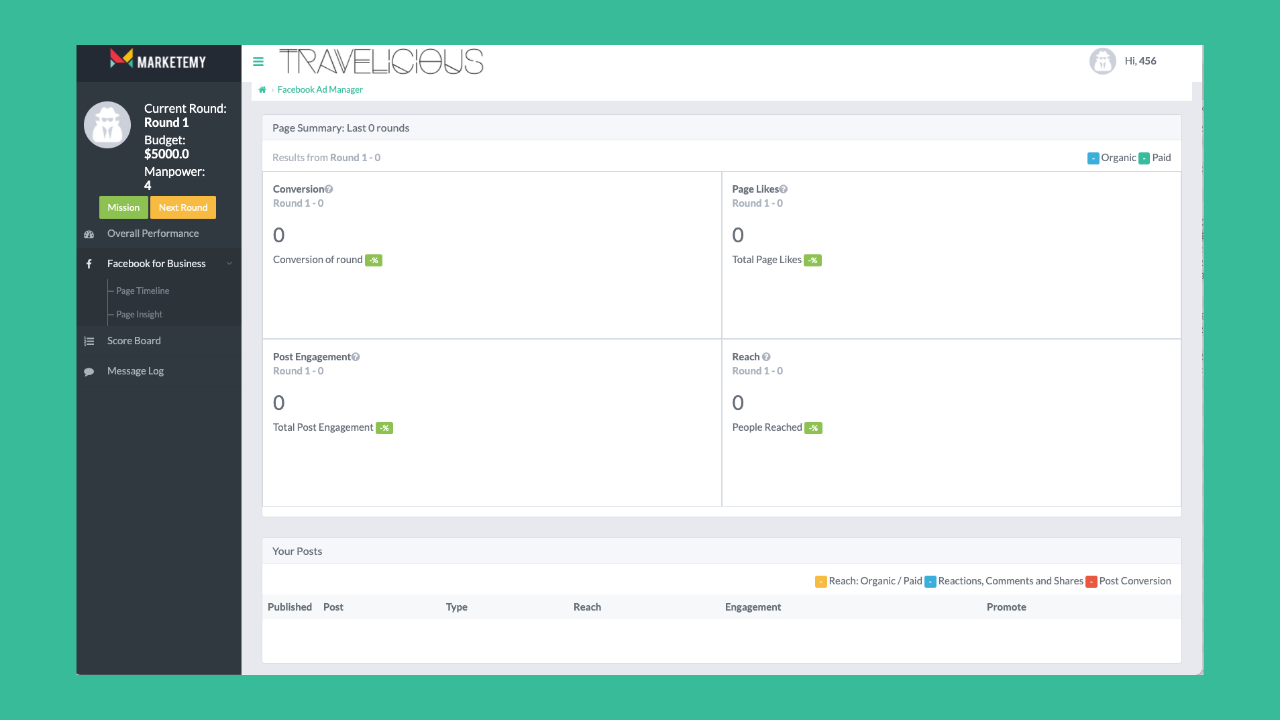The image size is (1280, 720).
Task: Click the Your Posts panel heading
Action: pos(297,551)
